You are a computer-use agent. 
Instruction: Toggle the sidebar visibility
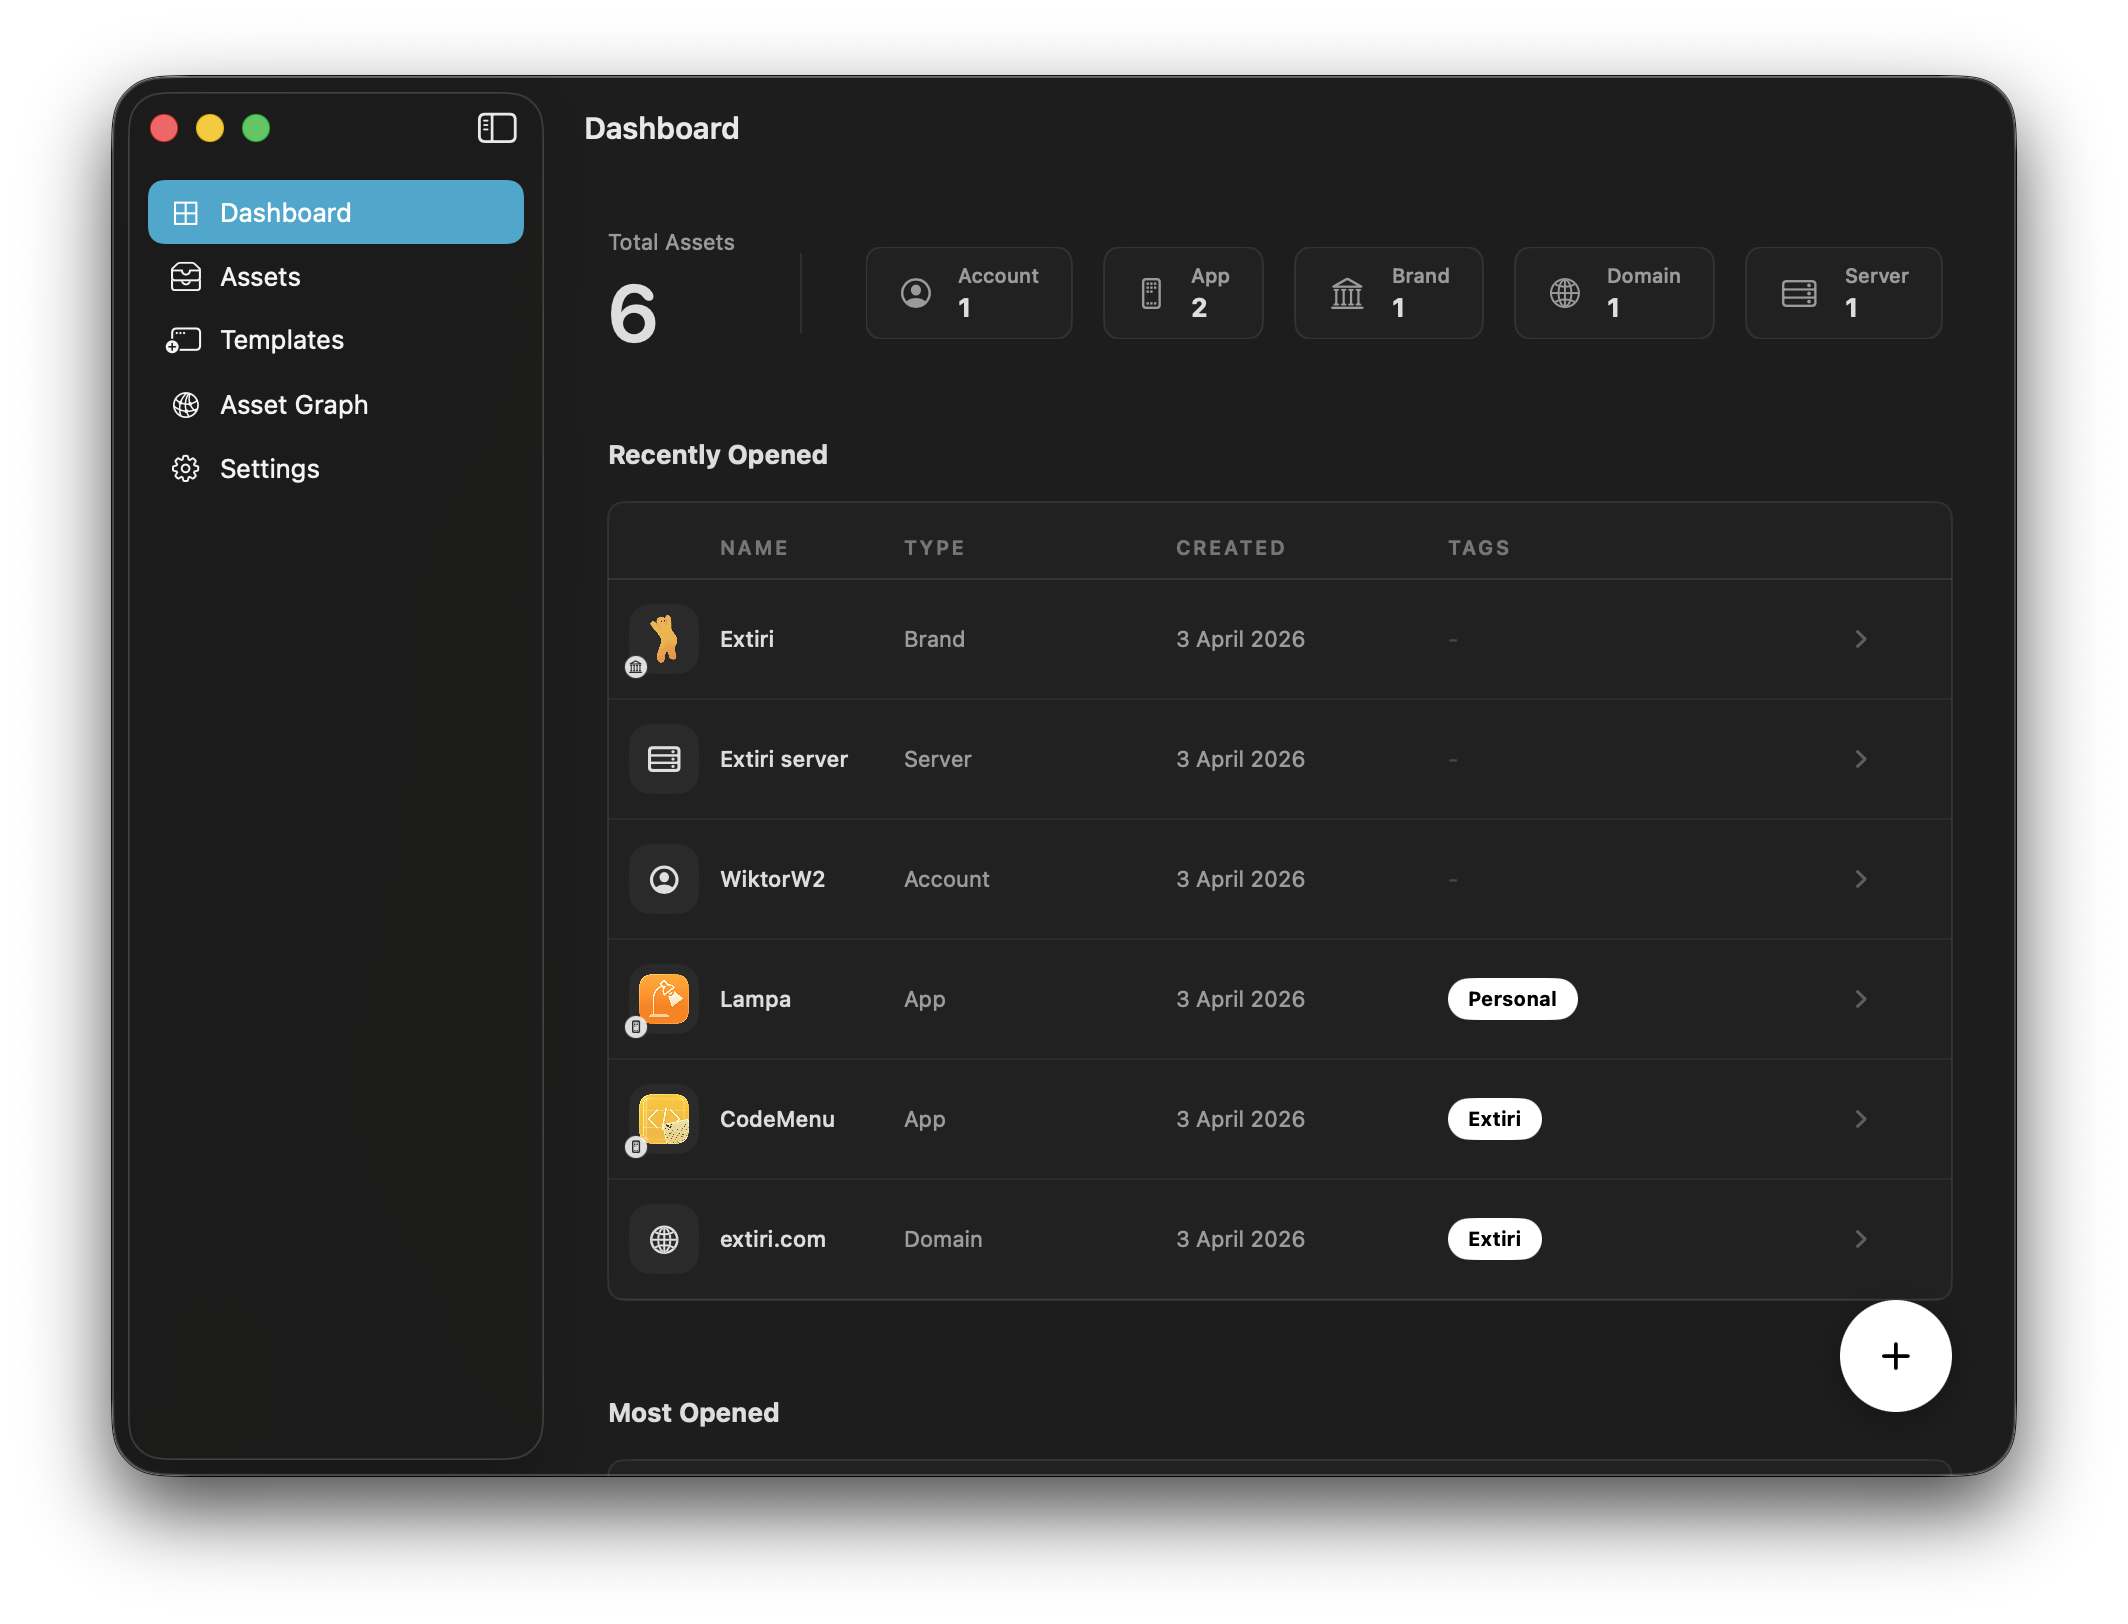[497, 128]
